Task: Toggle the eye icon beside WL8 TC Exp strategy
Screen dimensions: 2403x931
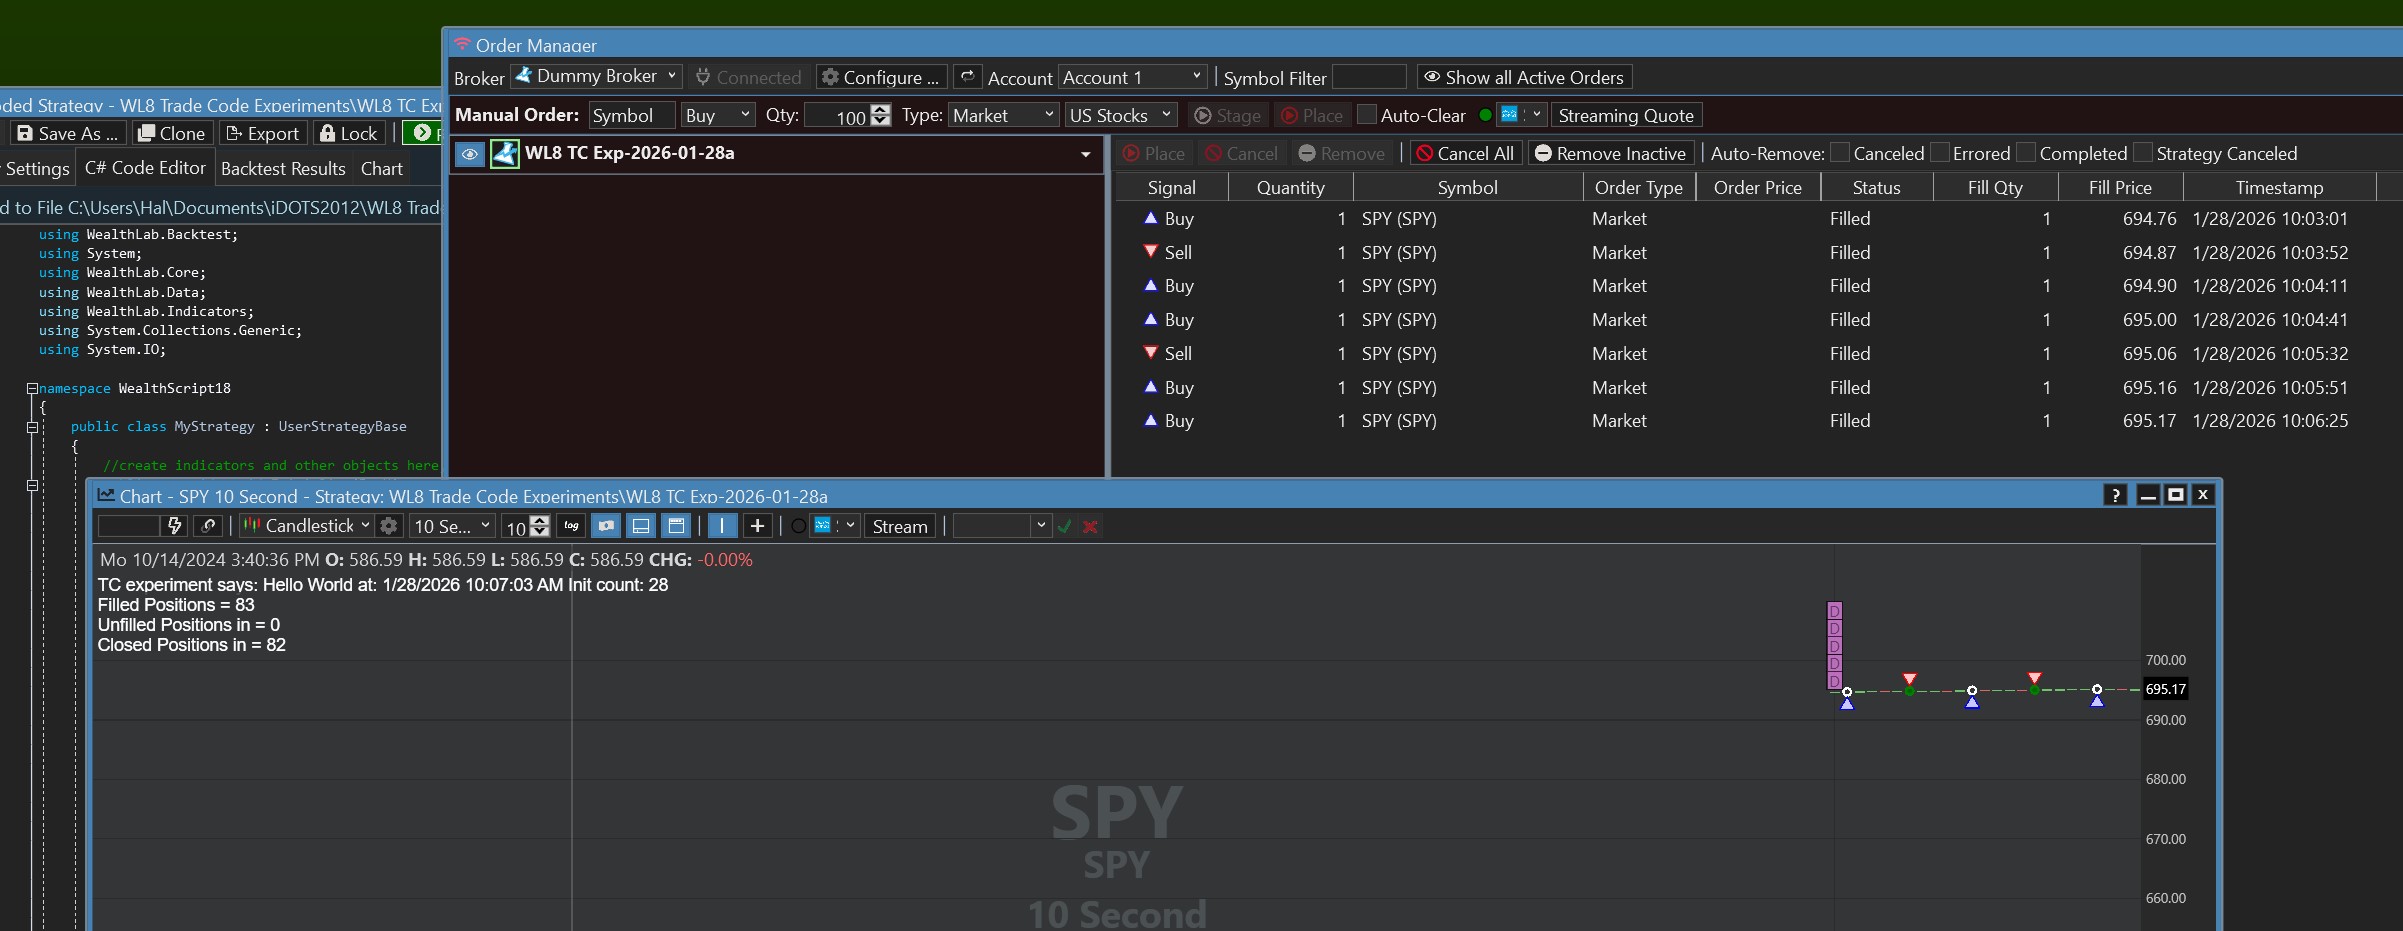Action: pyautogui.click(x=469, y=154)
